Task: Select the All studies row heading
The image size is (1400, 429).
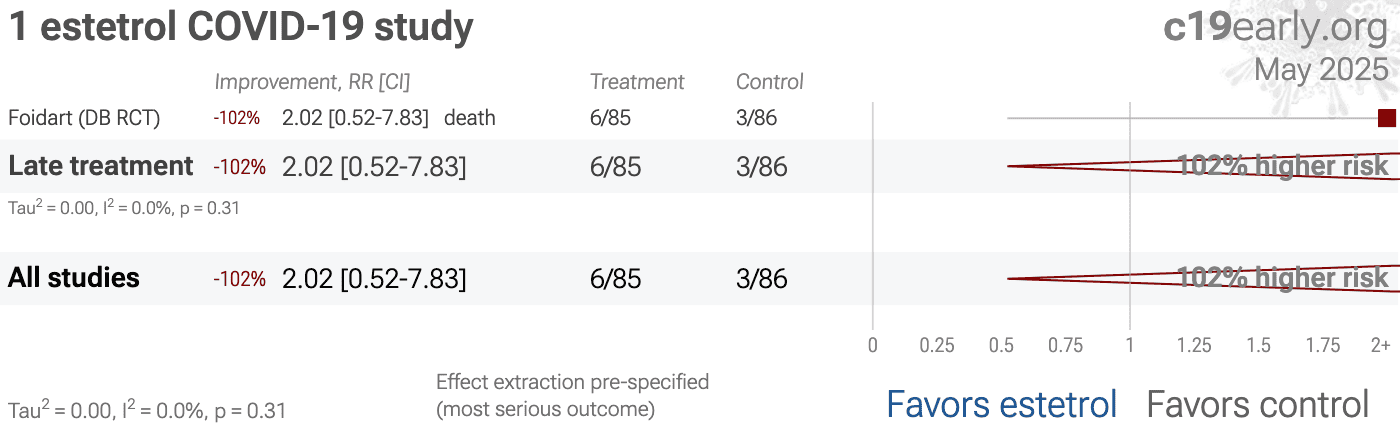Action: click(74, 278)
